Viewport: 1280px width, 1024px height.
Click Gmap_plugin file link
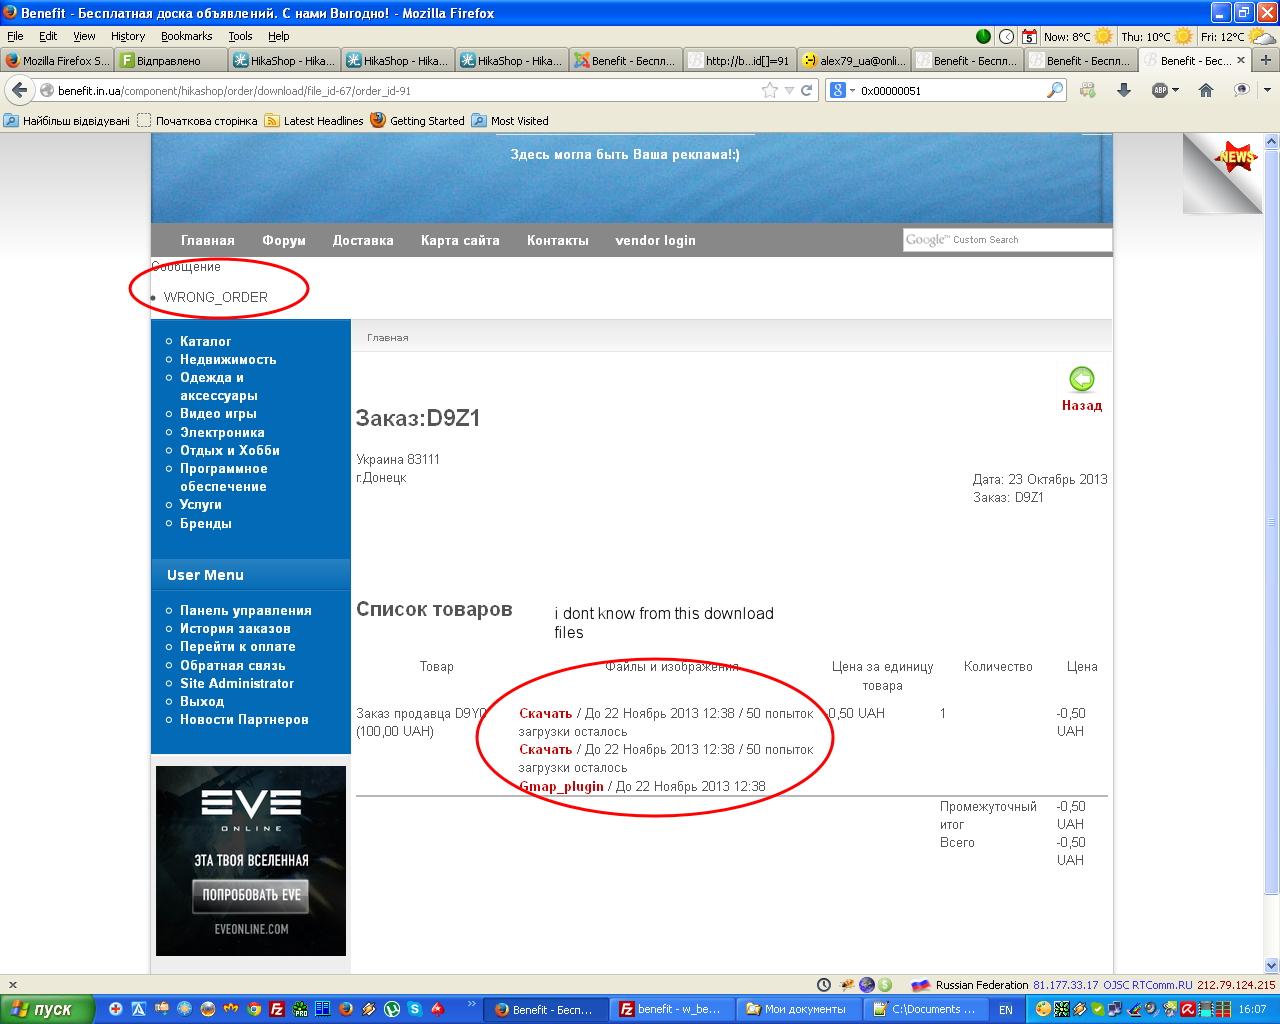[561, 786]
